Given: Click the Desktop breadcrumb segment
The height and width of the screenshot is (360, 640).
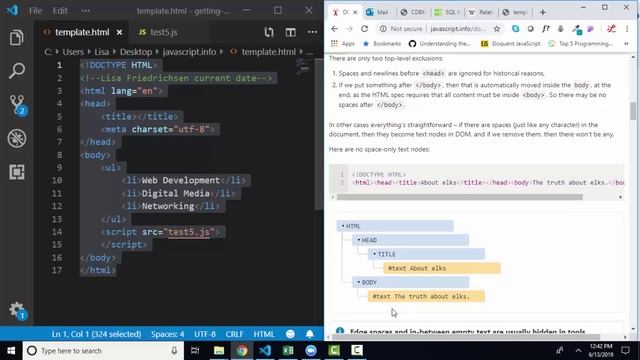Looking at the screenshot, I should pos(136,52).
